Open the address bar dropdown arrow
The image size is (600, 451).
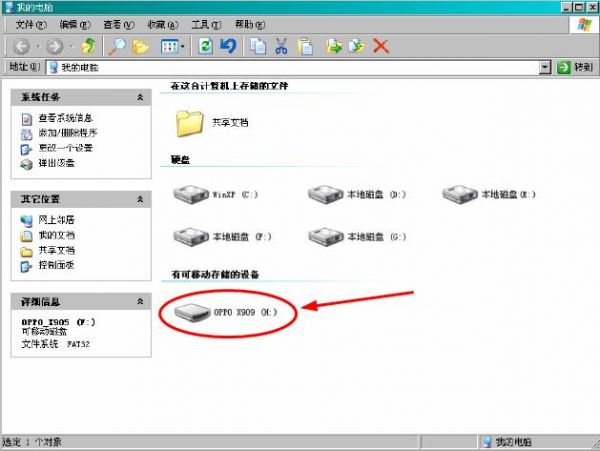[x=545, y=67]
